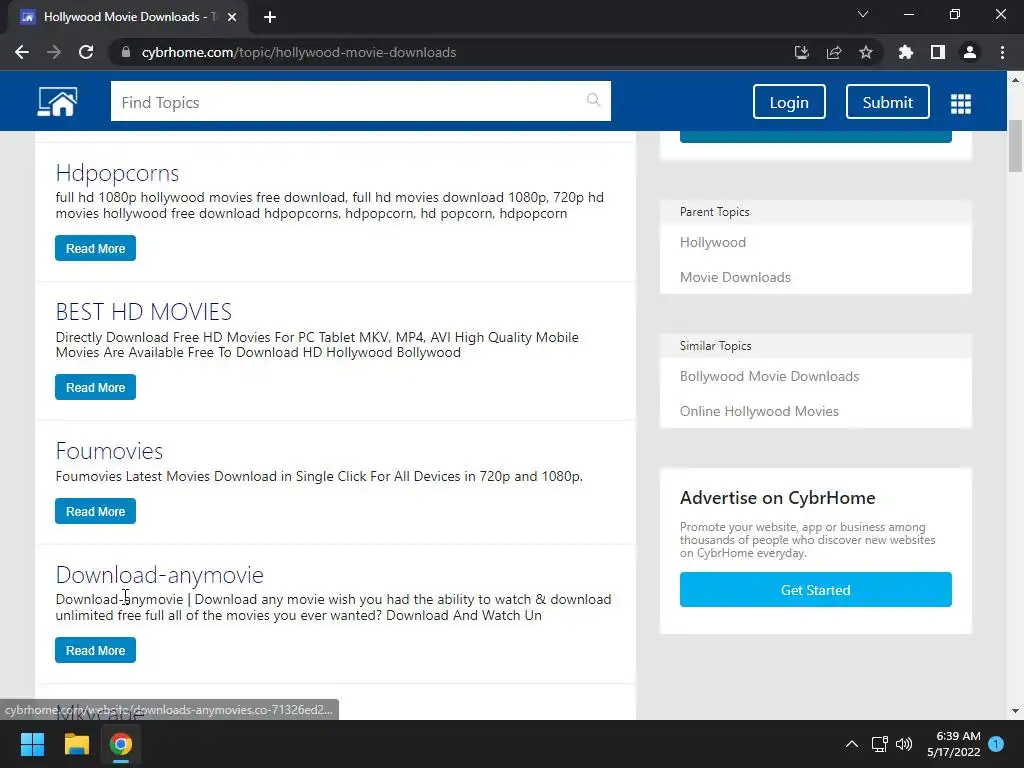
Task: Click the network icon in system tray
Action: pos(879,744)
